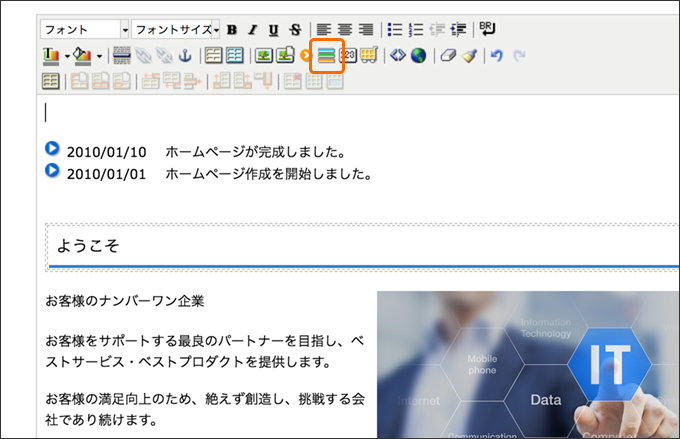The height and width of the screenshot is (439, 680).
Task: Click the colored stripes heading icon
Action: pyautogui.click(x=327, y=56)
